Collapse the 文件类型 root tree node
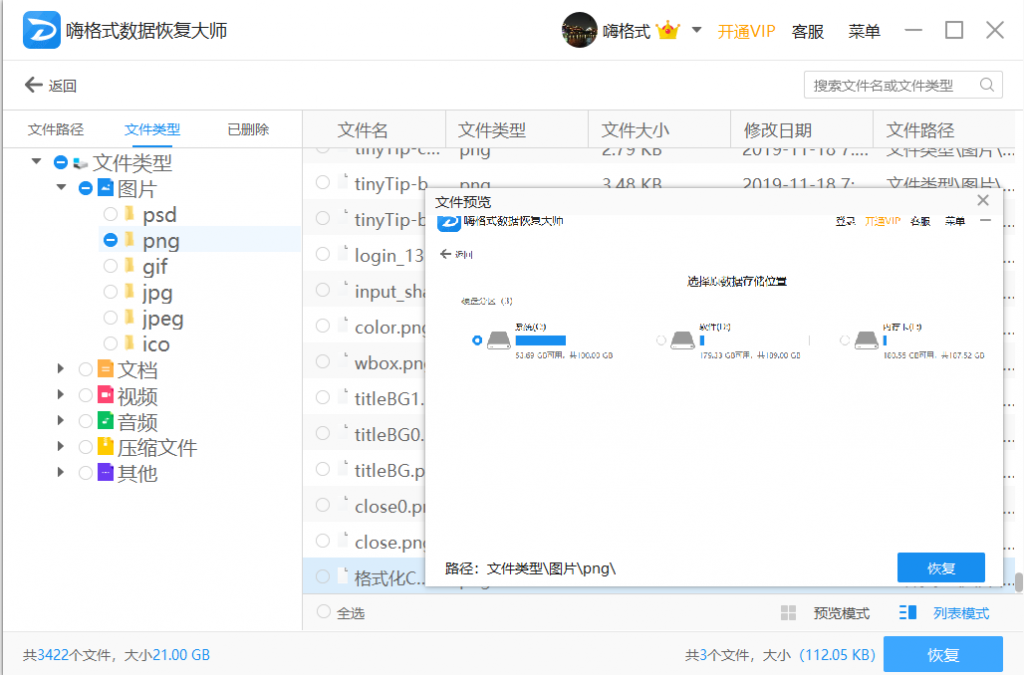This screenshot has height=675, width=1024. (x=37, y=161)
